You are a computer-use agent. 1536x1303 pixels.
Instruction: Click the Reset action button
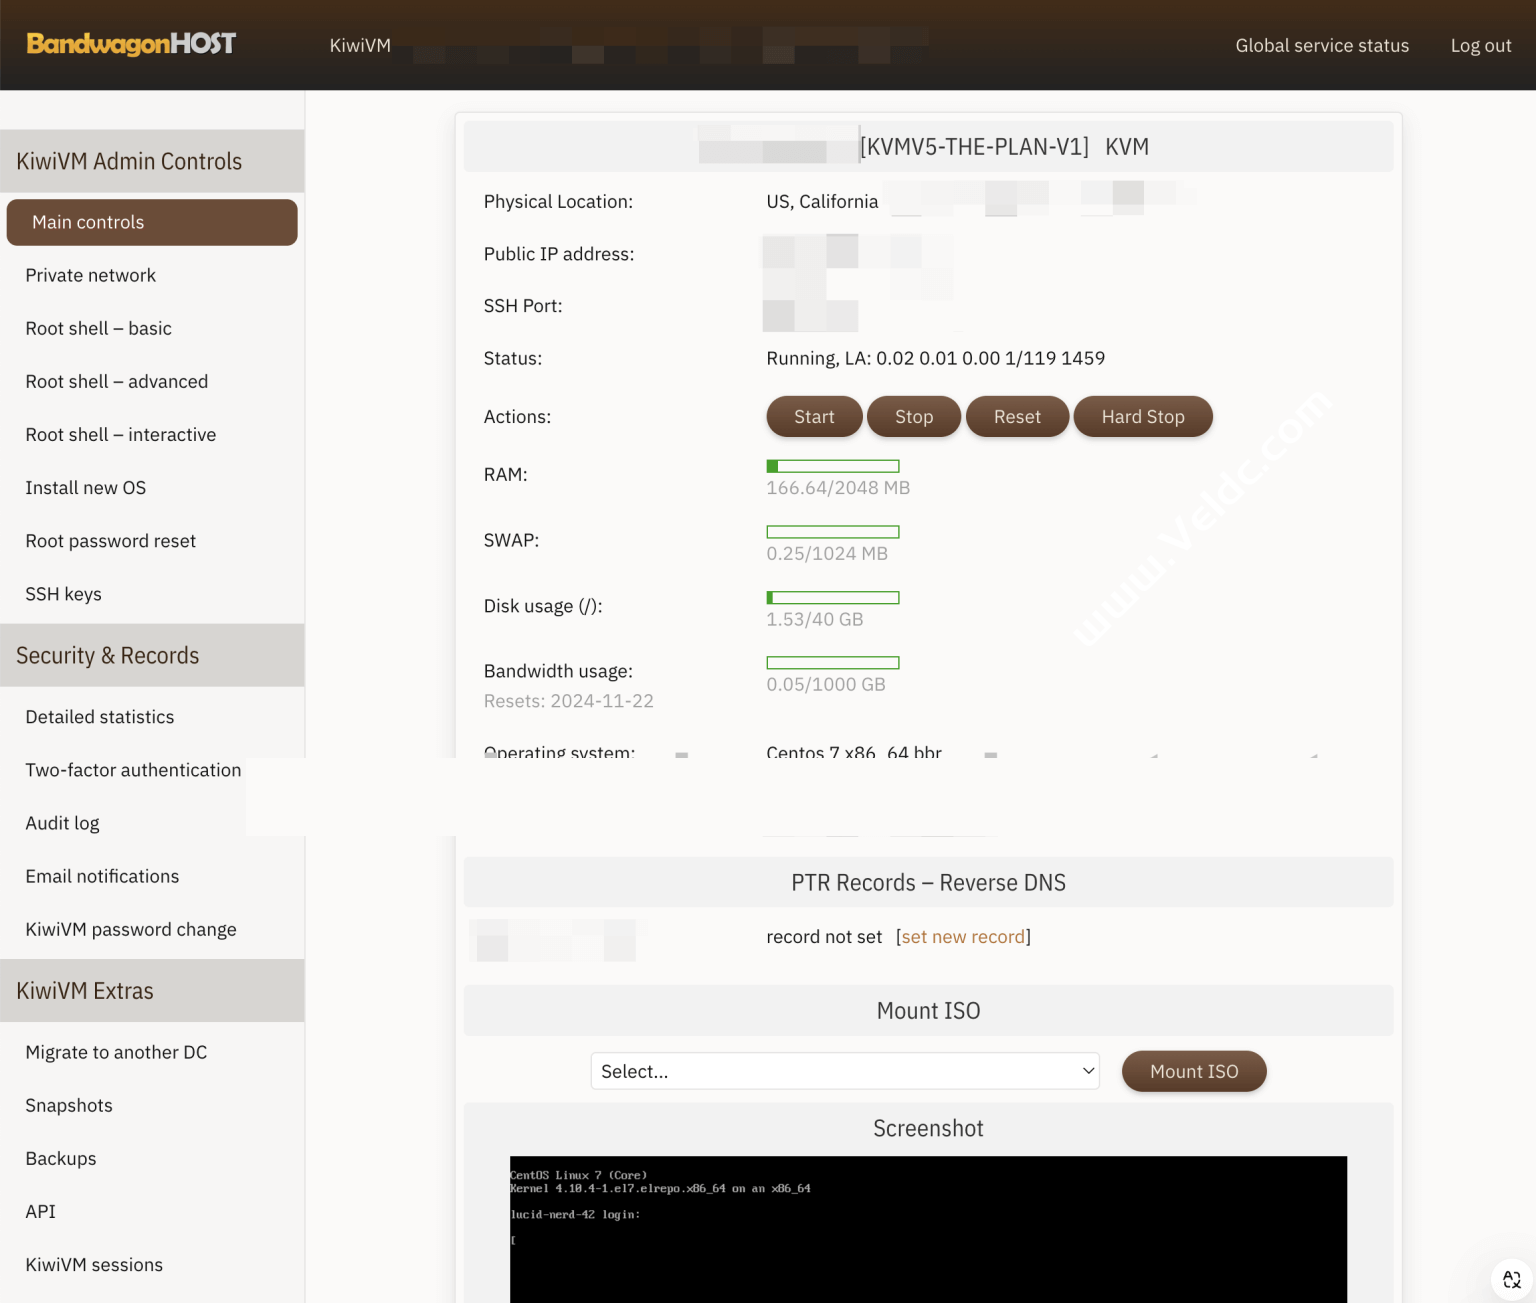[1016, 417]
